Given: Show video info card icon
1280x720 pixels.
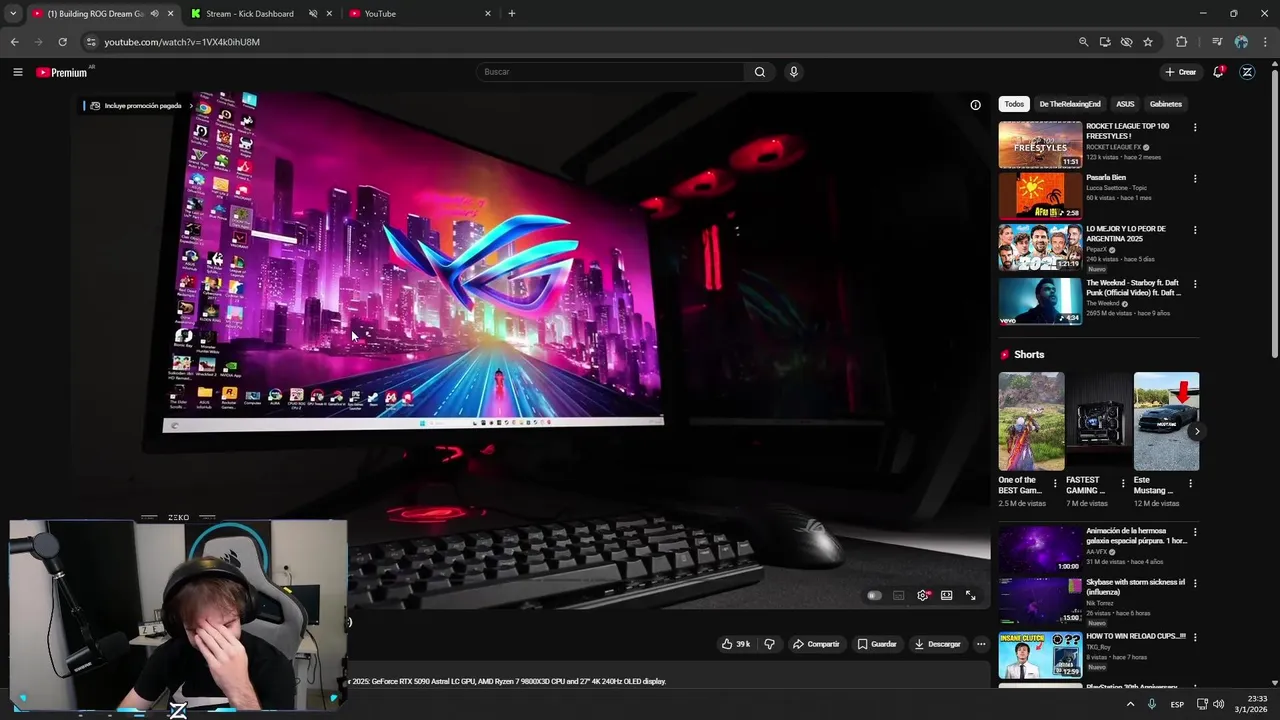Looking at the screenshot, I should point(975,105).
